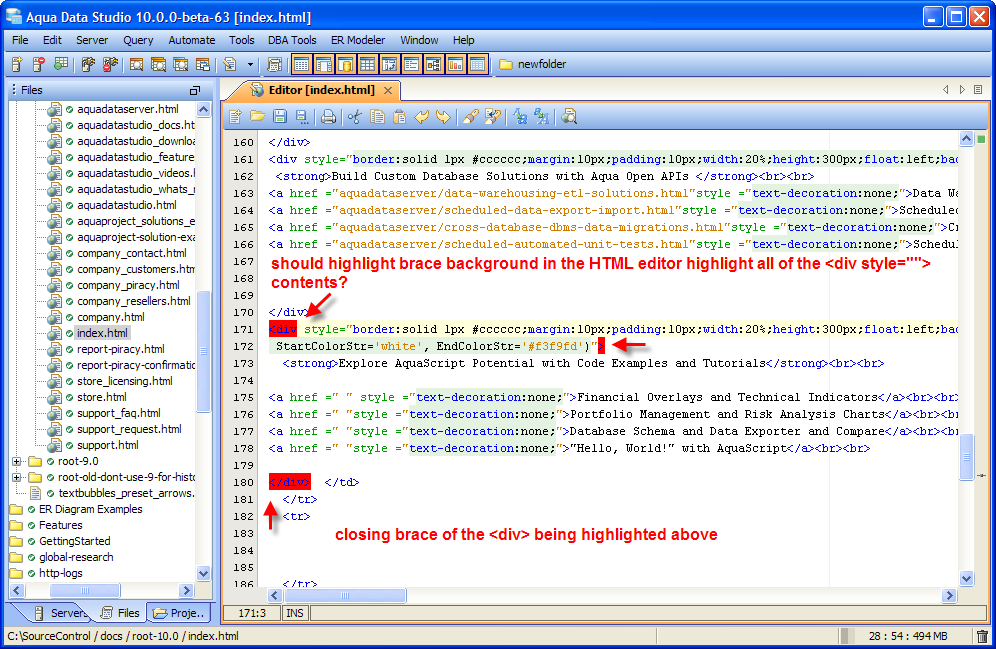996x649 pixels.
Task: Click the highlighter icon with blue arrow
Action: [492, 117]
